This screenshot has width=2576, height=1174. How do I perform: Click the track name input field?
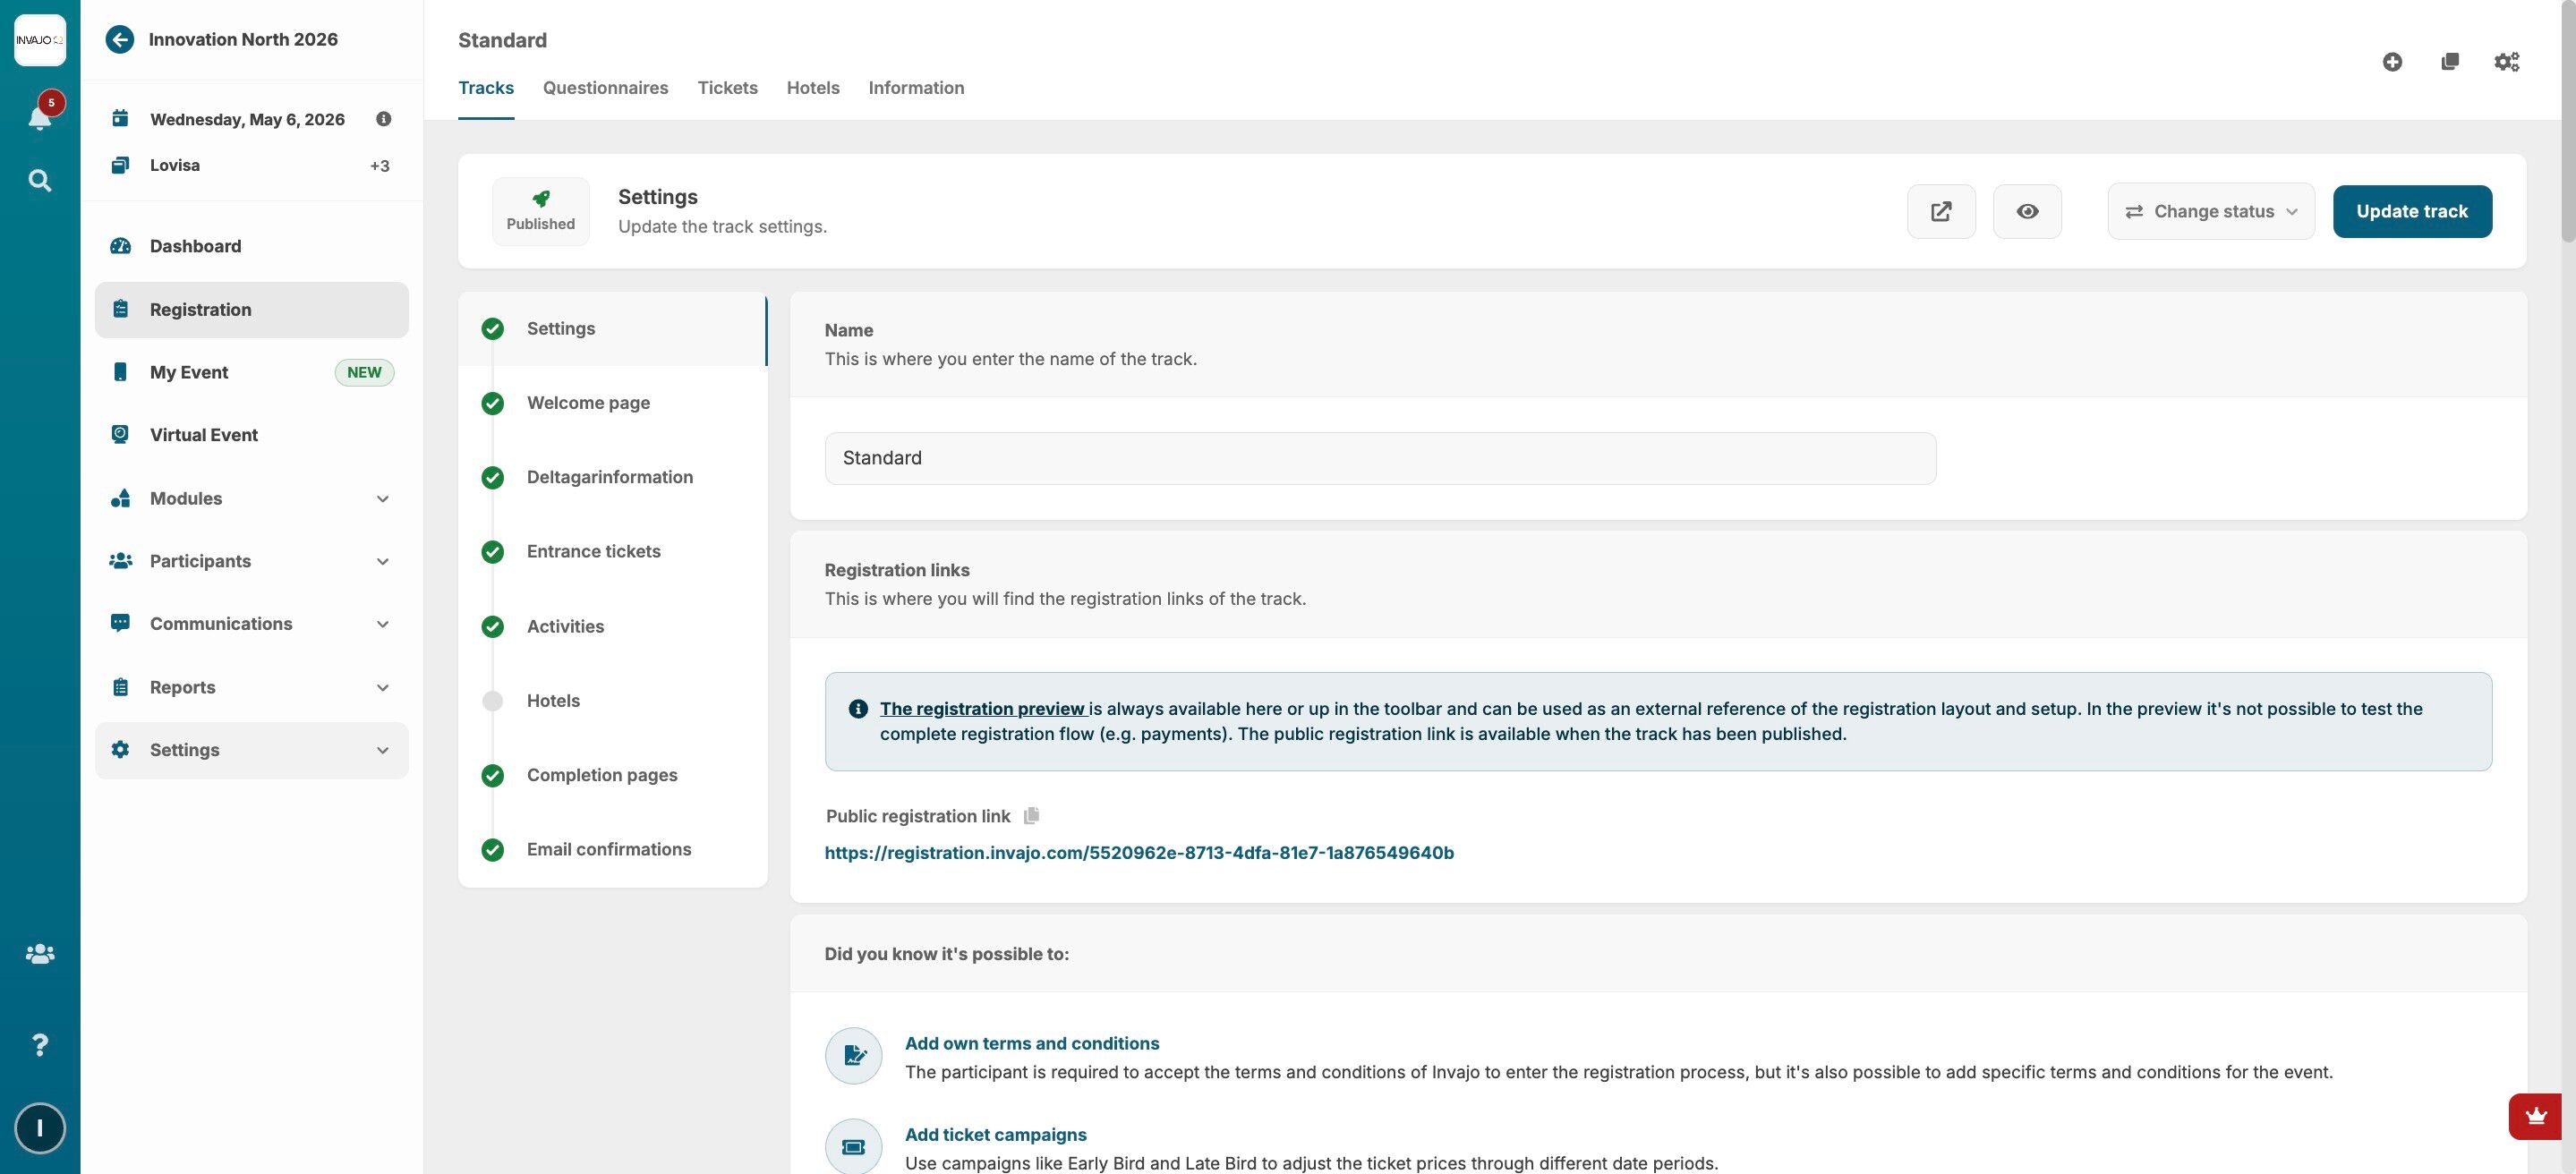[x=1379, y=458]
